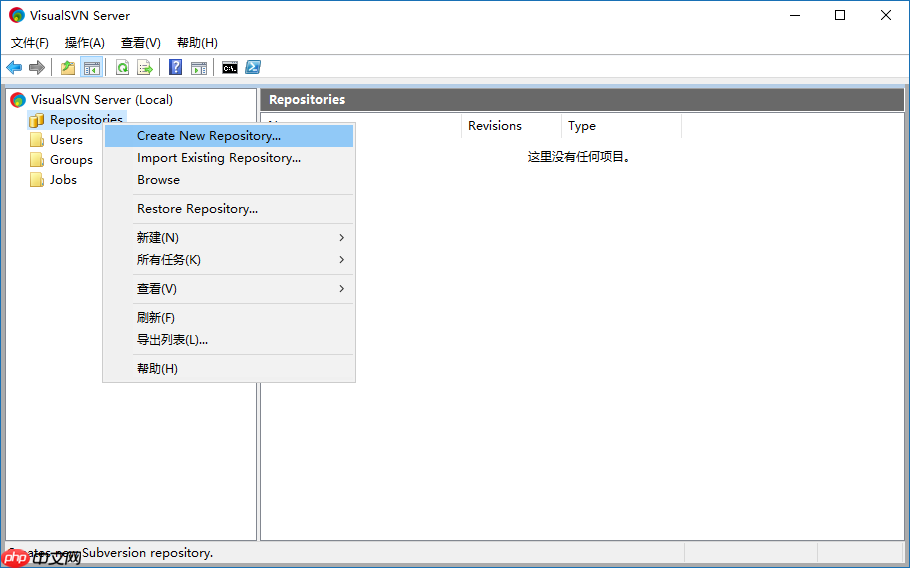This screenshot has height=568, width=910.
Task: Open the PowerShell toolbar icon
Action: 253,67
